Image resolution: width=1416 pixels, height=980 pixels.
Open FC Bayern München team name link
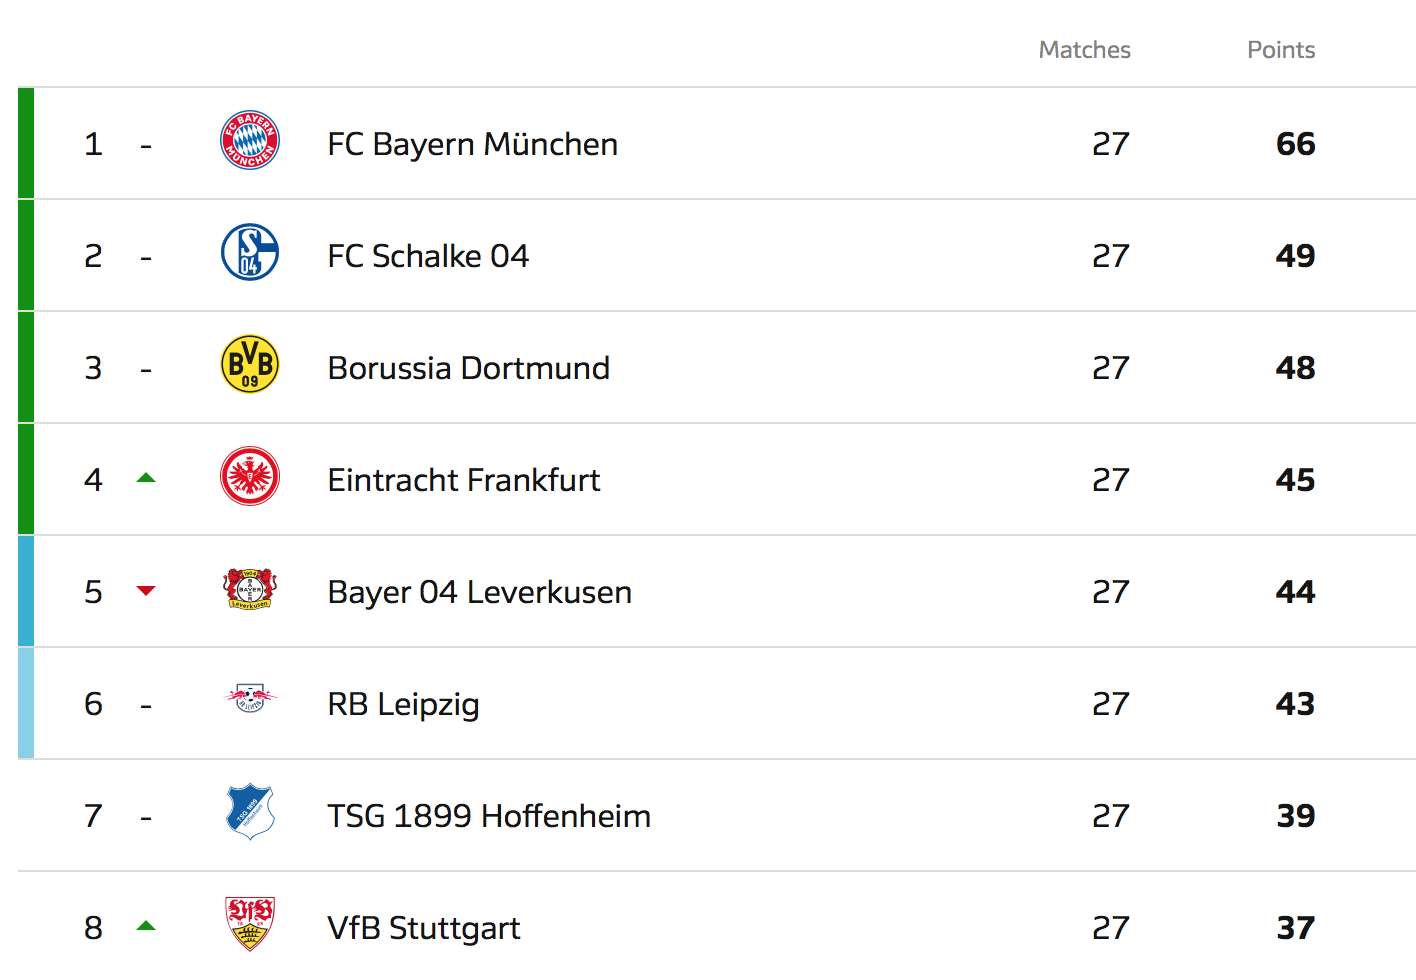[472, 144]
